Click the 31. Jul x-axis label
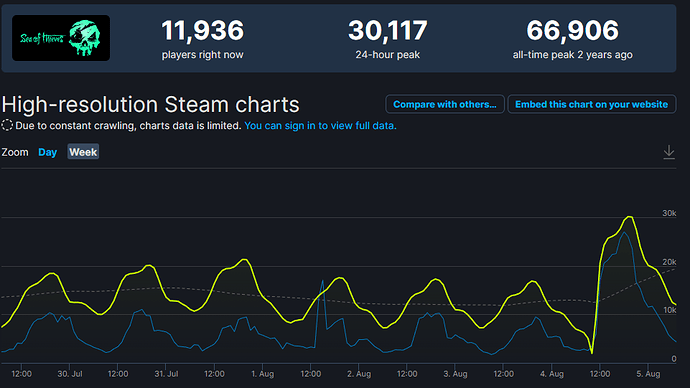The height and width of the screenshot is (388, 690). coord(166,374)
